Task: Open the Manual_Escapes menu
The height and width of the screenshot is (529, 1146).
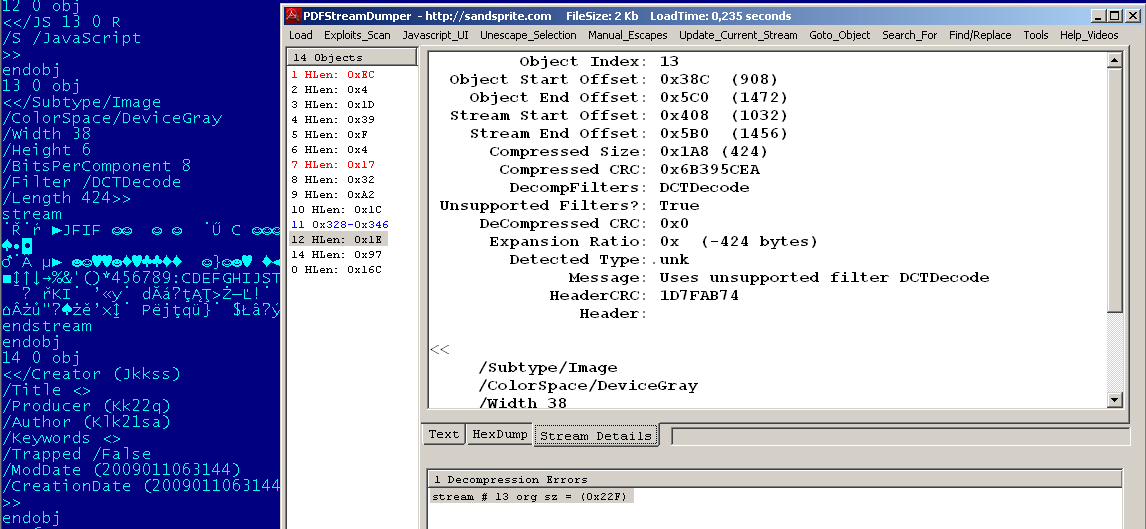Action: coord(627,35)
